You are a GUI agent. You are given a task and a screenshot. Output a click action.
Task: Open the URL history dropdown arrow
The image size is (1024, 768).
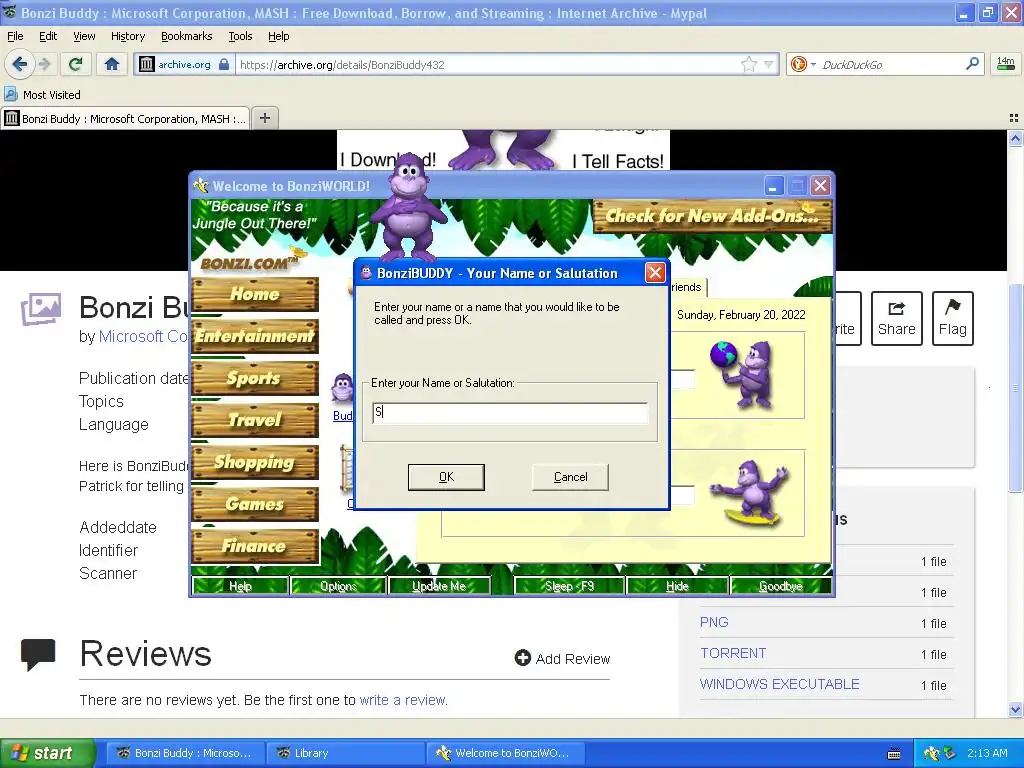(769, 64)
